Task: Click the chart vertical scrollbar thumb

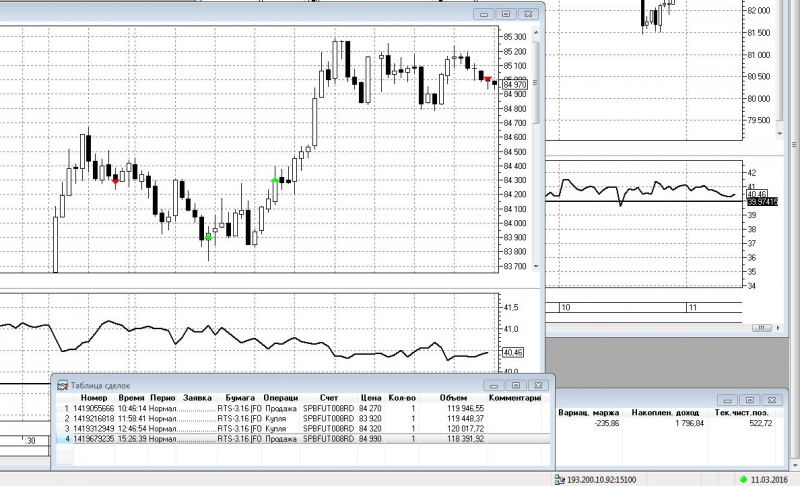Action: (x=536, y=83)
